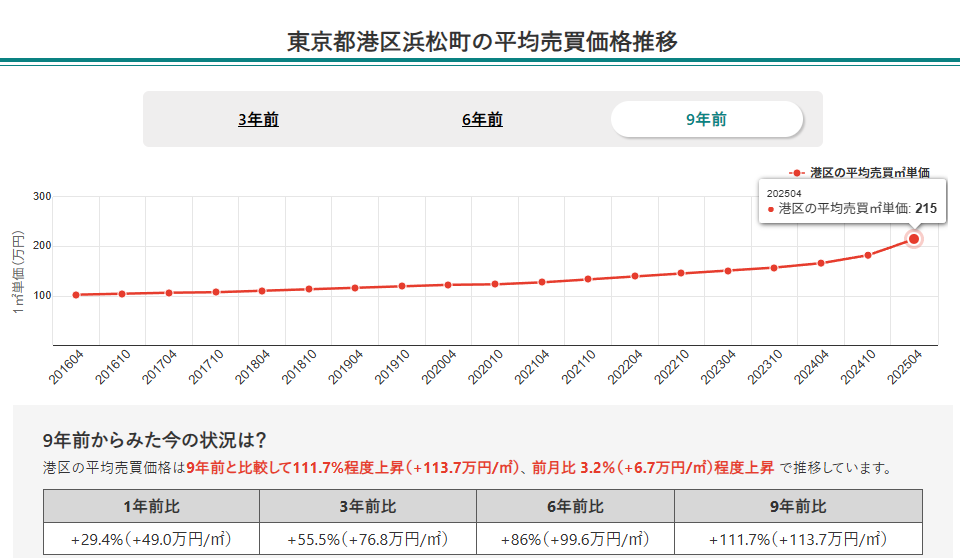
Task: Click the 201810 data point marker
Action: (x=309, y=289)
